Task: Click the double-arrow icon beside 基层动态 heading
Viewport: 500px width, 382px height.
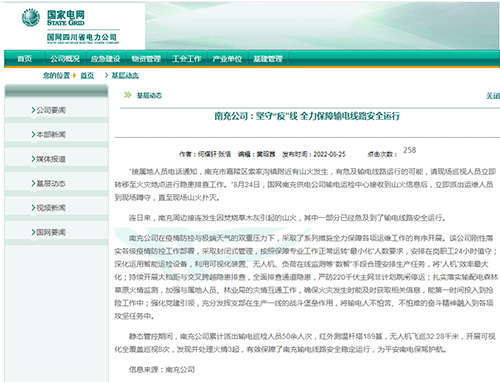Action: point(128,95)
